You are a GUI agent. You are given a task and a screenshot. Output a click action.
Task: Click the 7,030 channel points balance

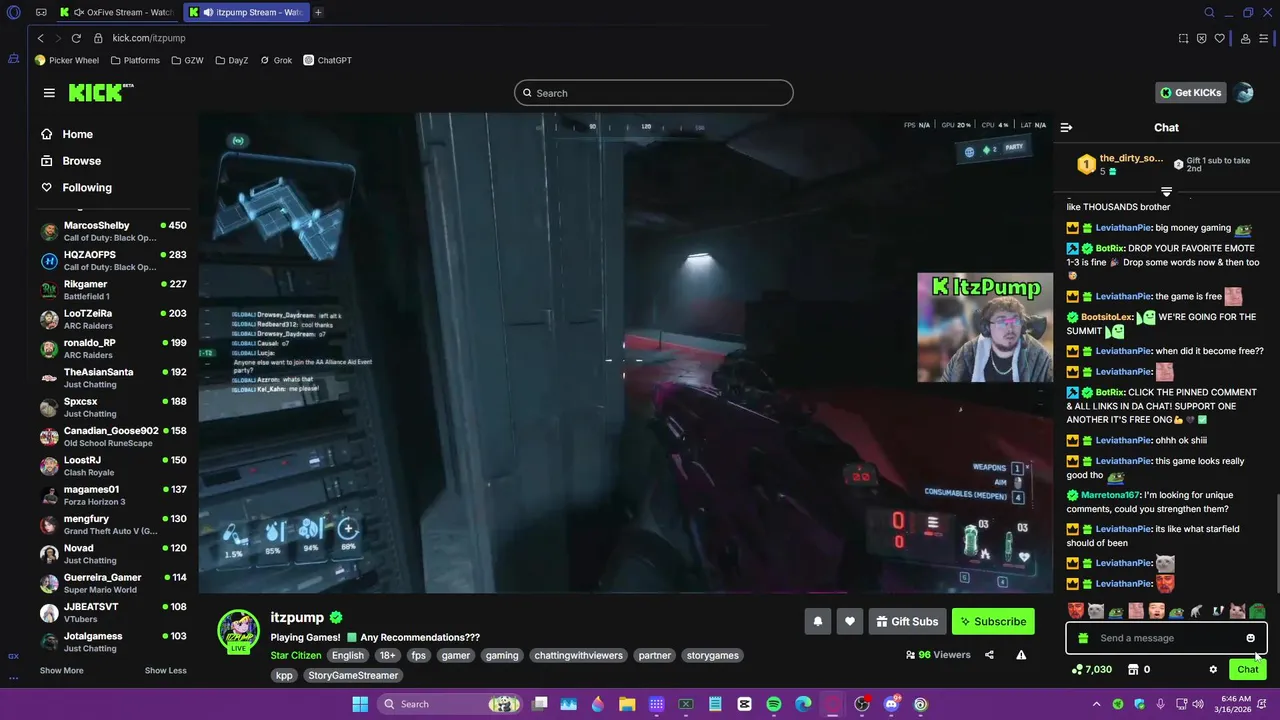coord(1092,669)
